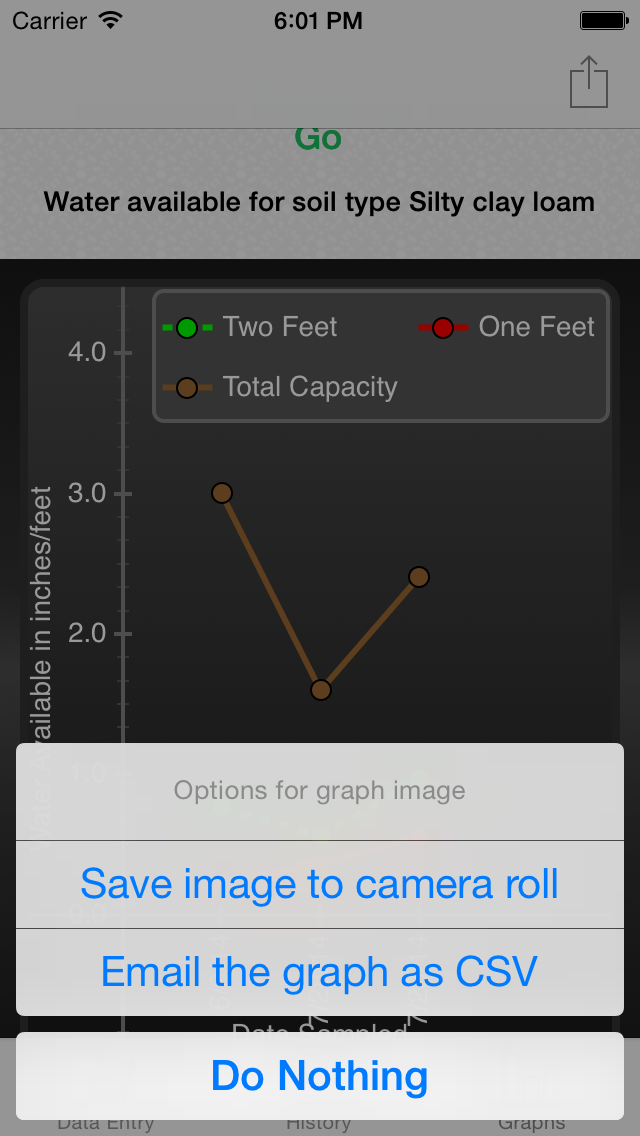The height and width of the screenshot is (1136, 640).
Task: Click the red One Feet legend marker
Action: point(443,327)
